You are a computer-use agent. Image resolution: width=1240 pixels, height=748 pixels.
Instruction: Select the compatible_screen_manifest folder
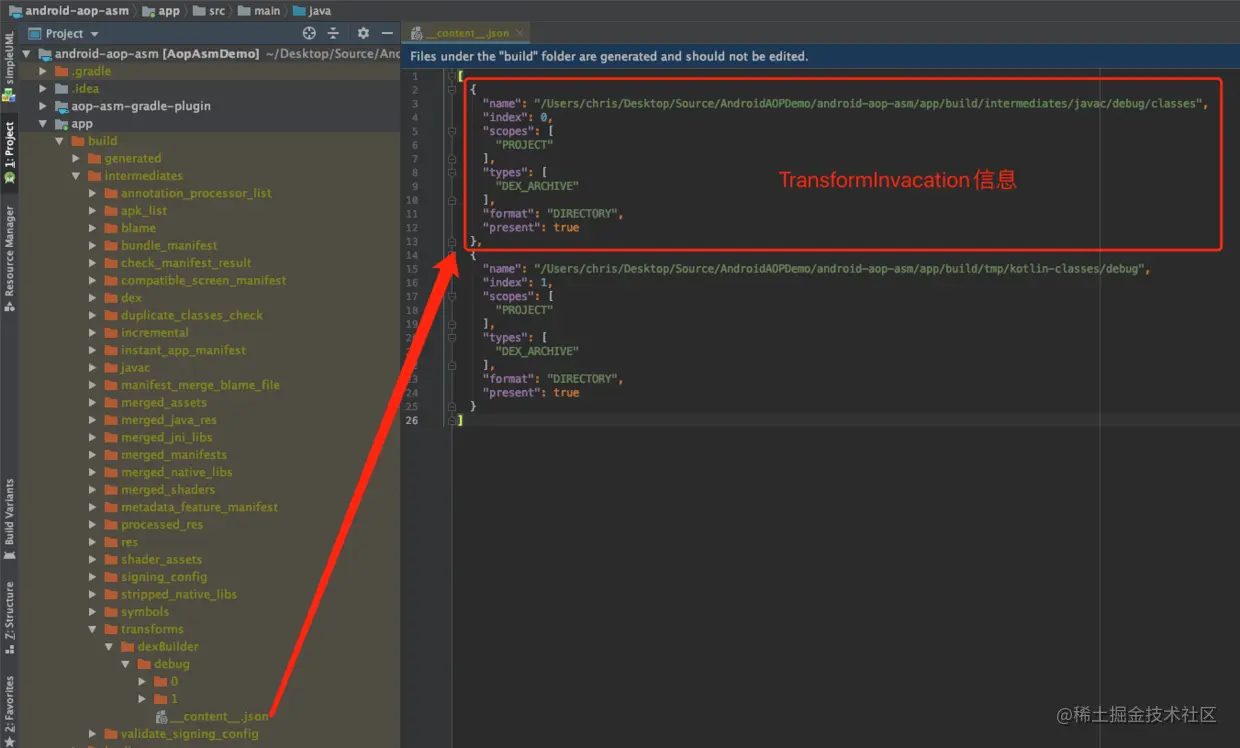(194, 280)
